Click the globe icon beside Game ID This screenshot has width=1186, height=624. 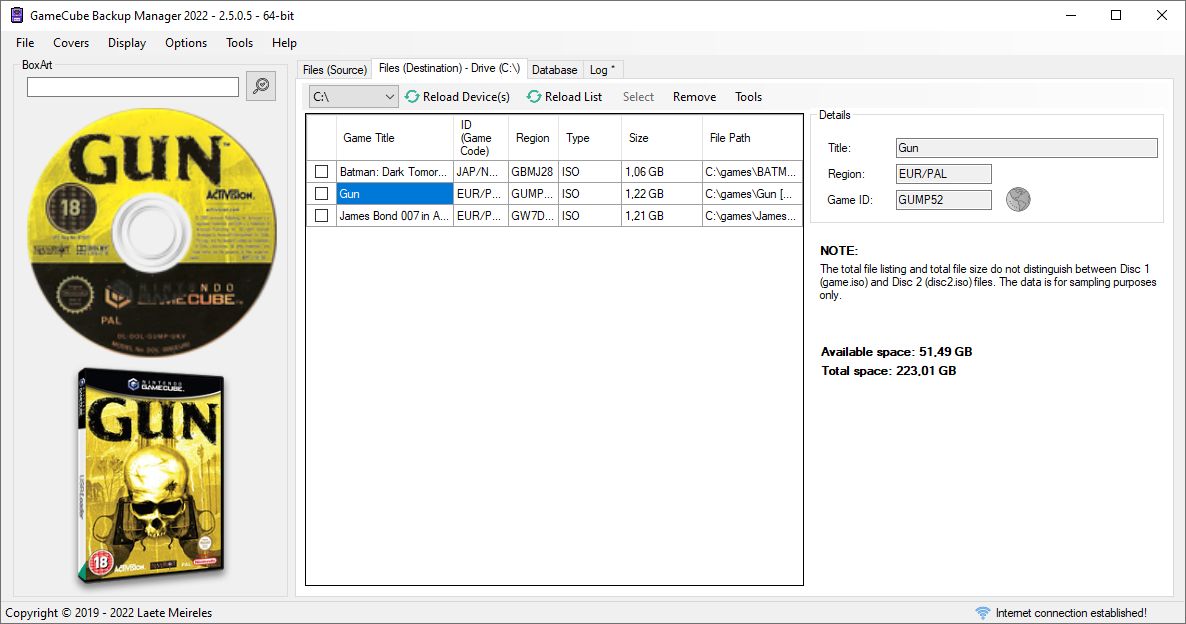click(x=1018, y=200)
